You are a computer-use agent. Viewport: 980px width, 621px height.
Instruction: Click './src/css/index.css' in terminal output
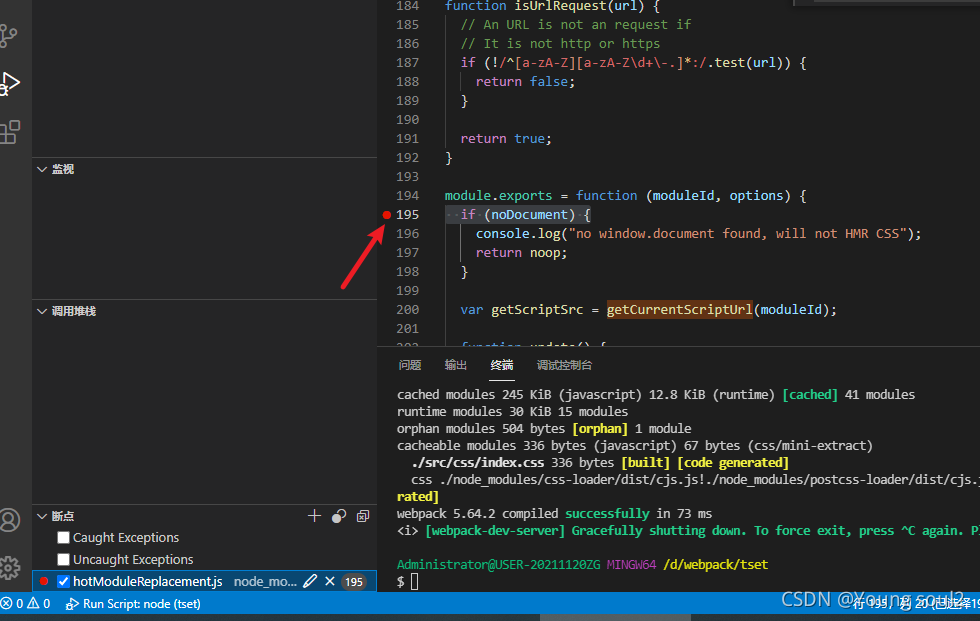pos(478,462)
